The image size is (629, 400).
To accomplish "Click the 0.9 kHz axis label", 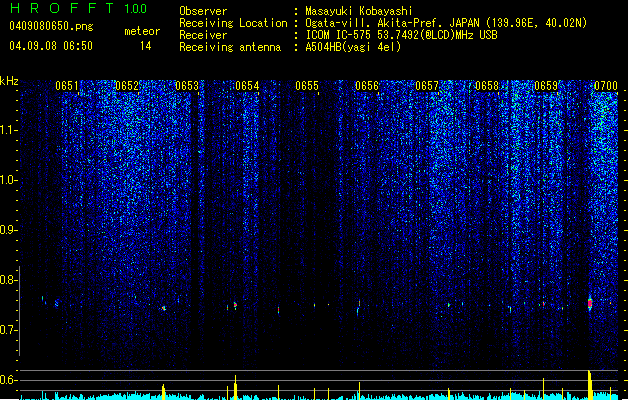I will (7, 230).
